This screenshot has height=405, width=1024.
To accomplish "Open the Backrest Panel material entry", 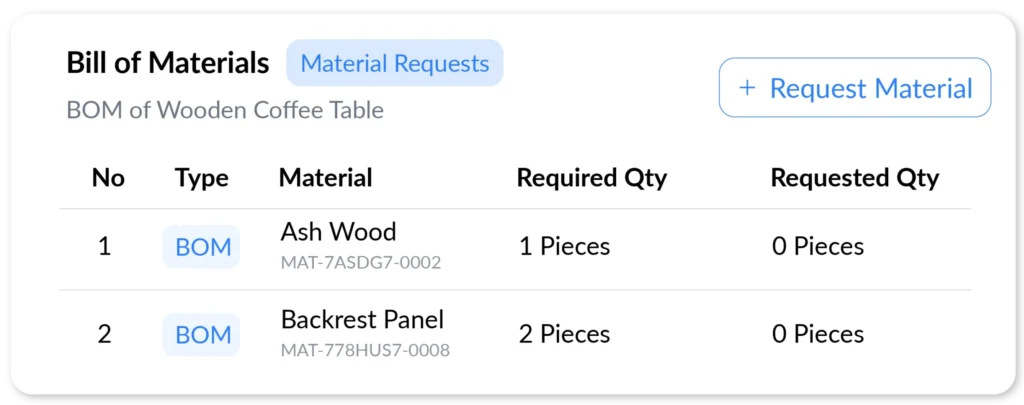I will (x=362, y=319).
